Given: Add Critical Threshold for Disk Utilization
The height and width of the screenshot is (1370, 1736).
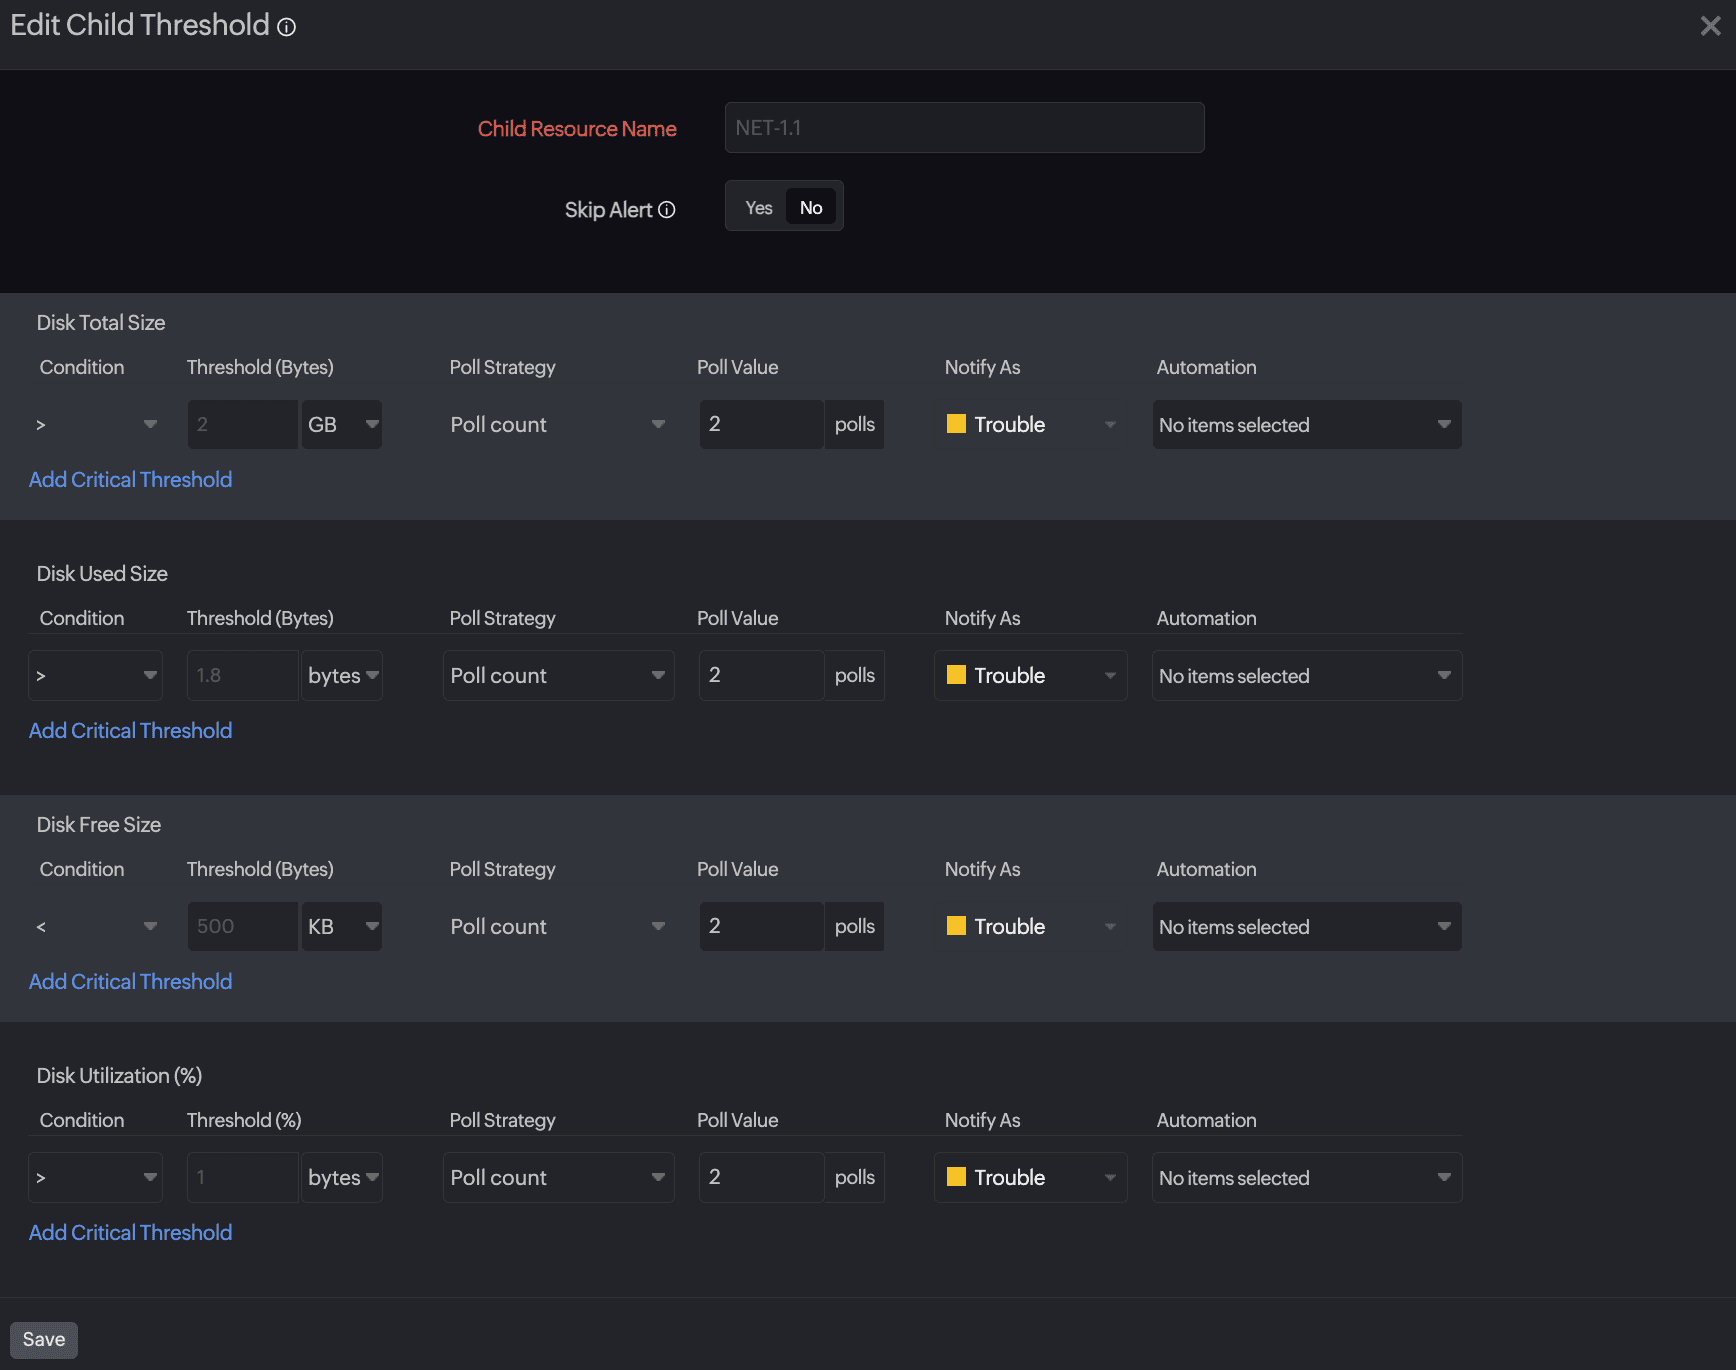Looking at the screenshot, I should tap(130, 1233).
